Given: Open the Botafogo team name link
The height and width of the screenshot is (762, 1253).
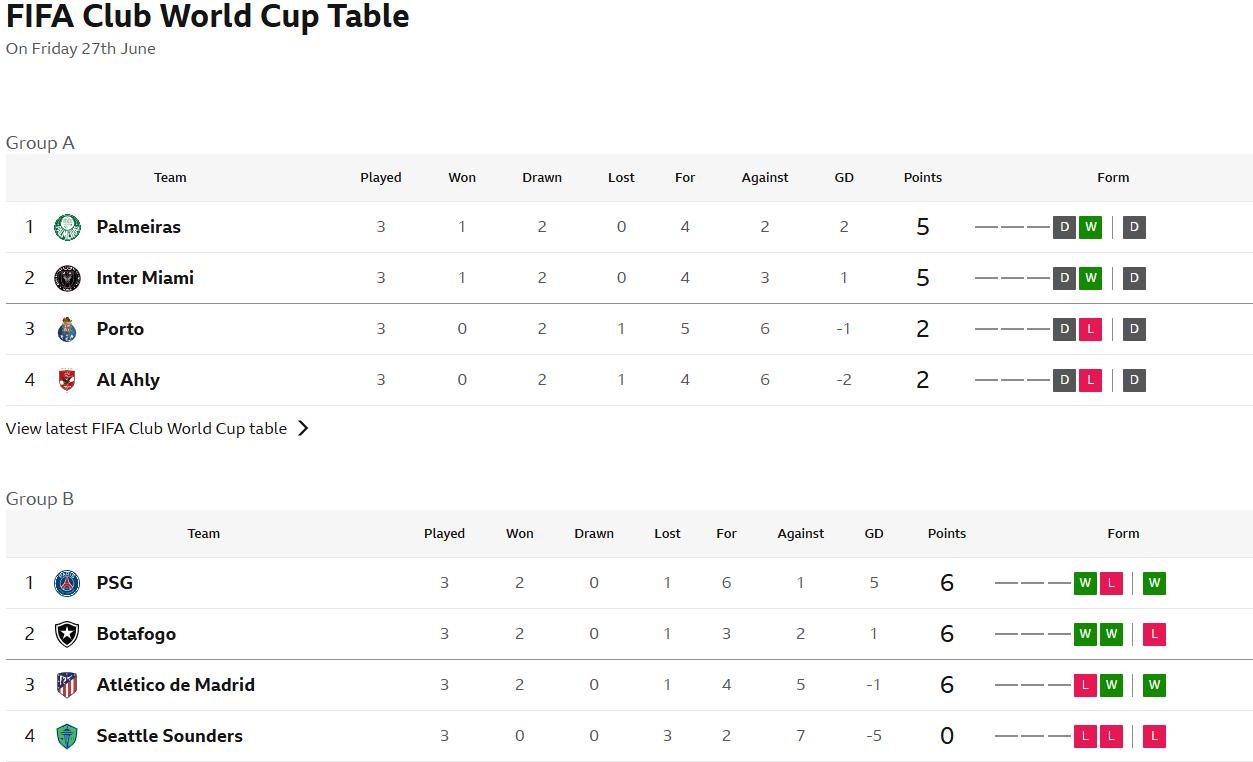Looking at the screenshot, I should (136, 634).
